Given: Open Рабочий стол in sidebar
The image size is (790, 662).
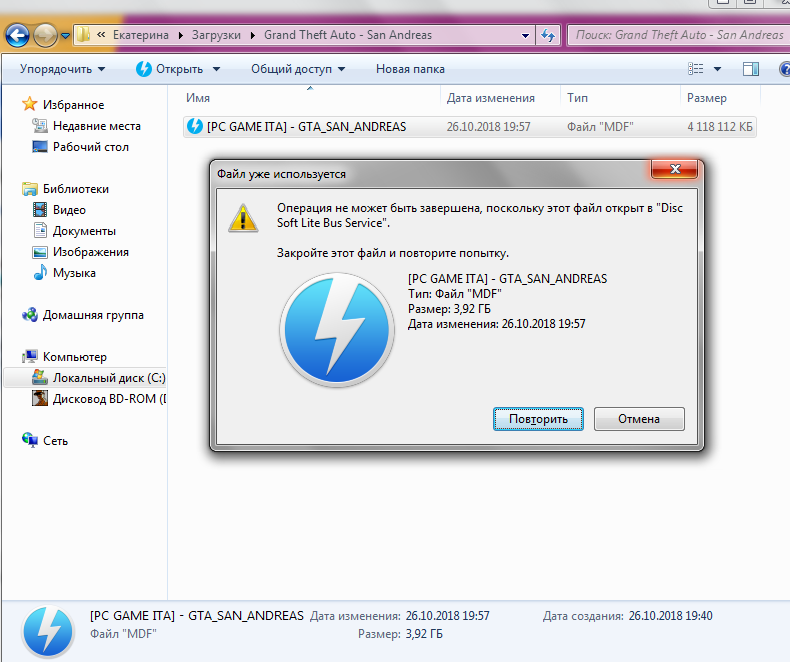Looking at the screenshot, I should click(x=91, y=147).
